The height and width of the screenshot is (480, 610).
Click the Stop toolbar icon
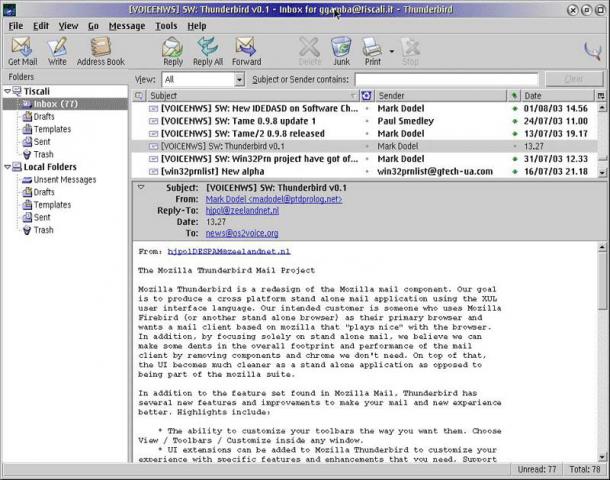[410, 51]
